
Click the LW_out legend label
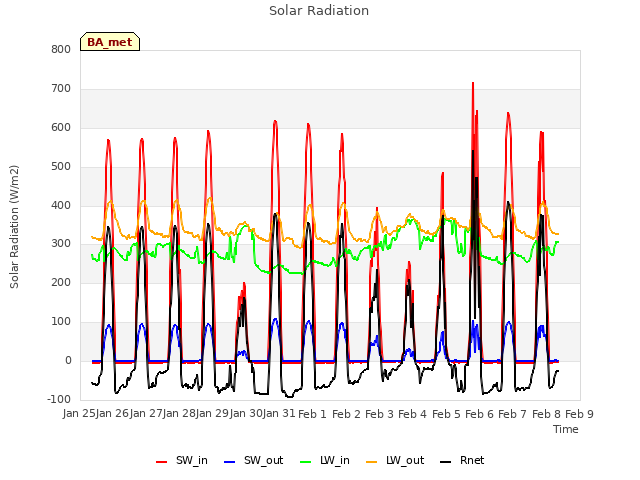coord(405,460)
